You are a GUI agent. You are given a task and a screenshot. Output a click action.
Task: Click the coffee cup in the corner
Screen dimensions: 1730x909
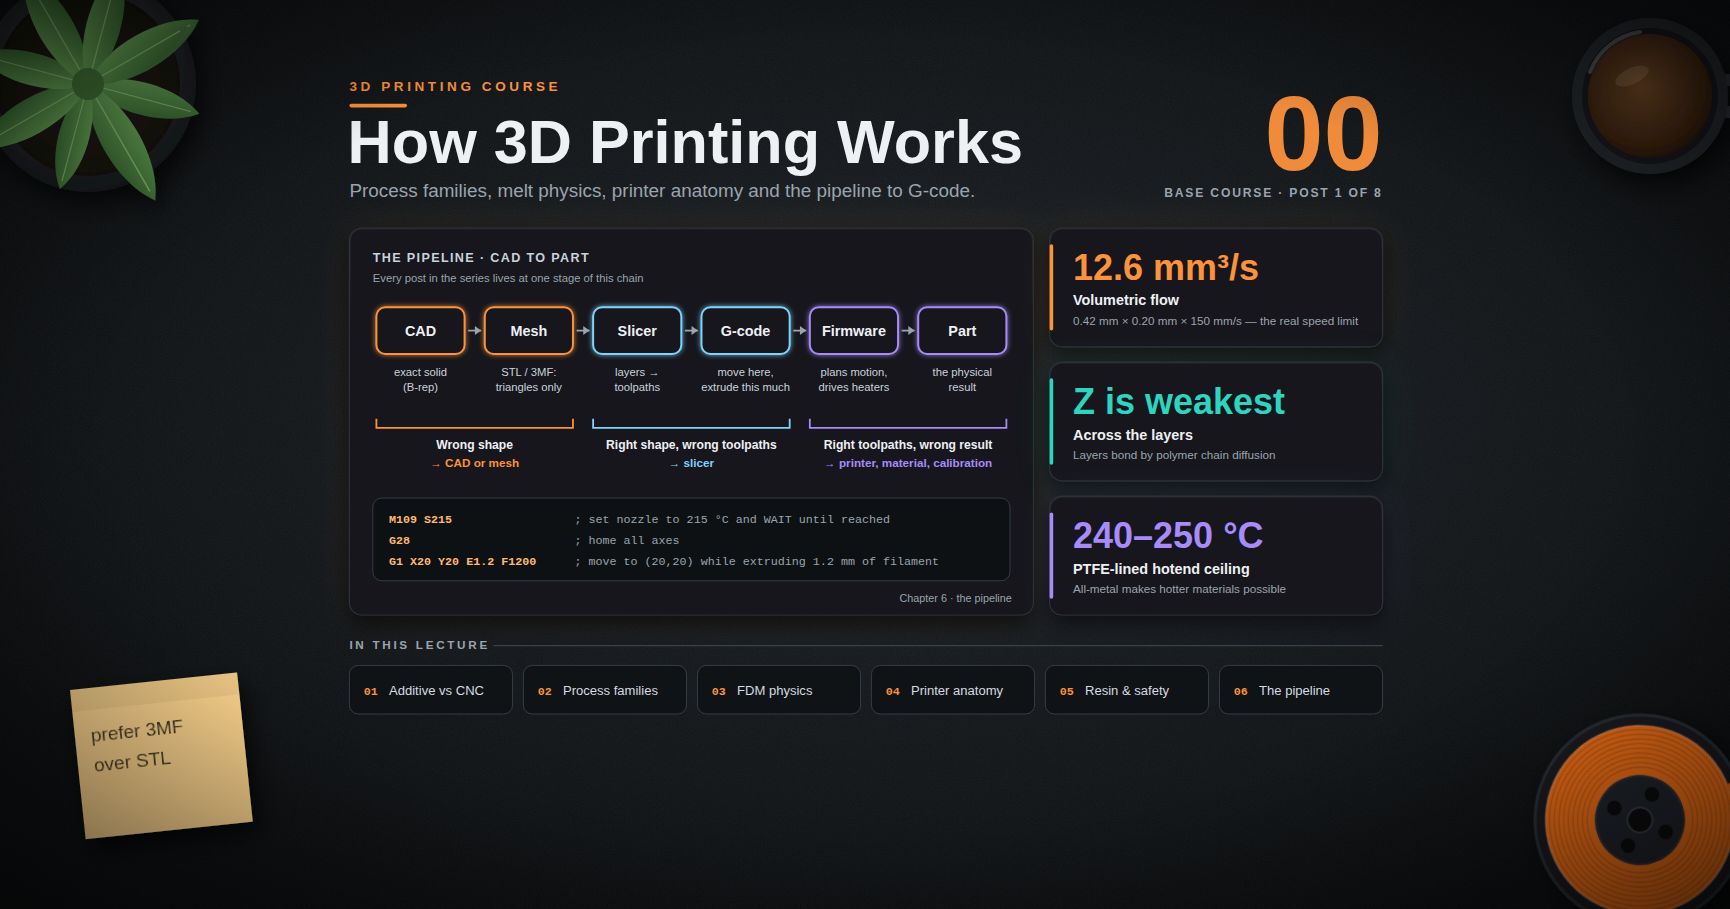(x=1650, y=95)
